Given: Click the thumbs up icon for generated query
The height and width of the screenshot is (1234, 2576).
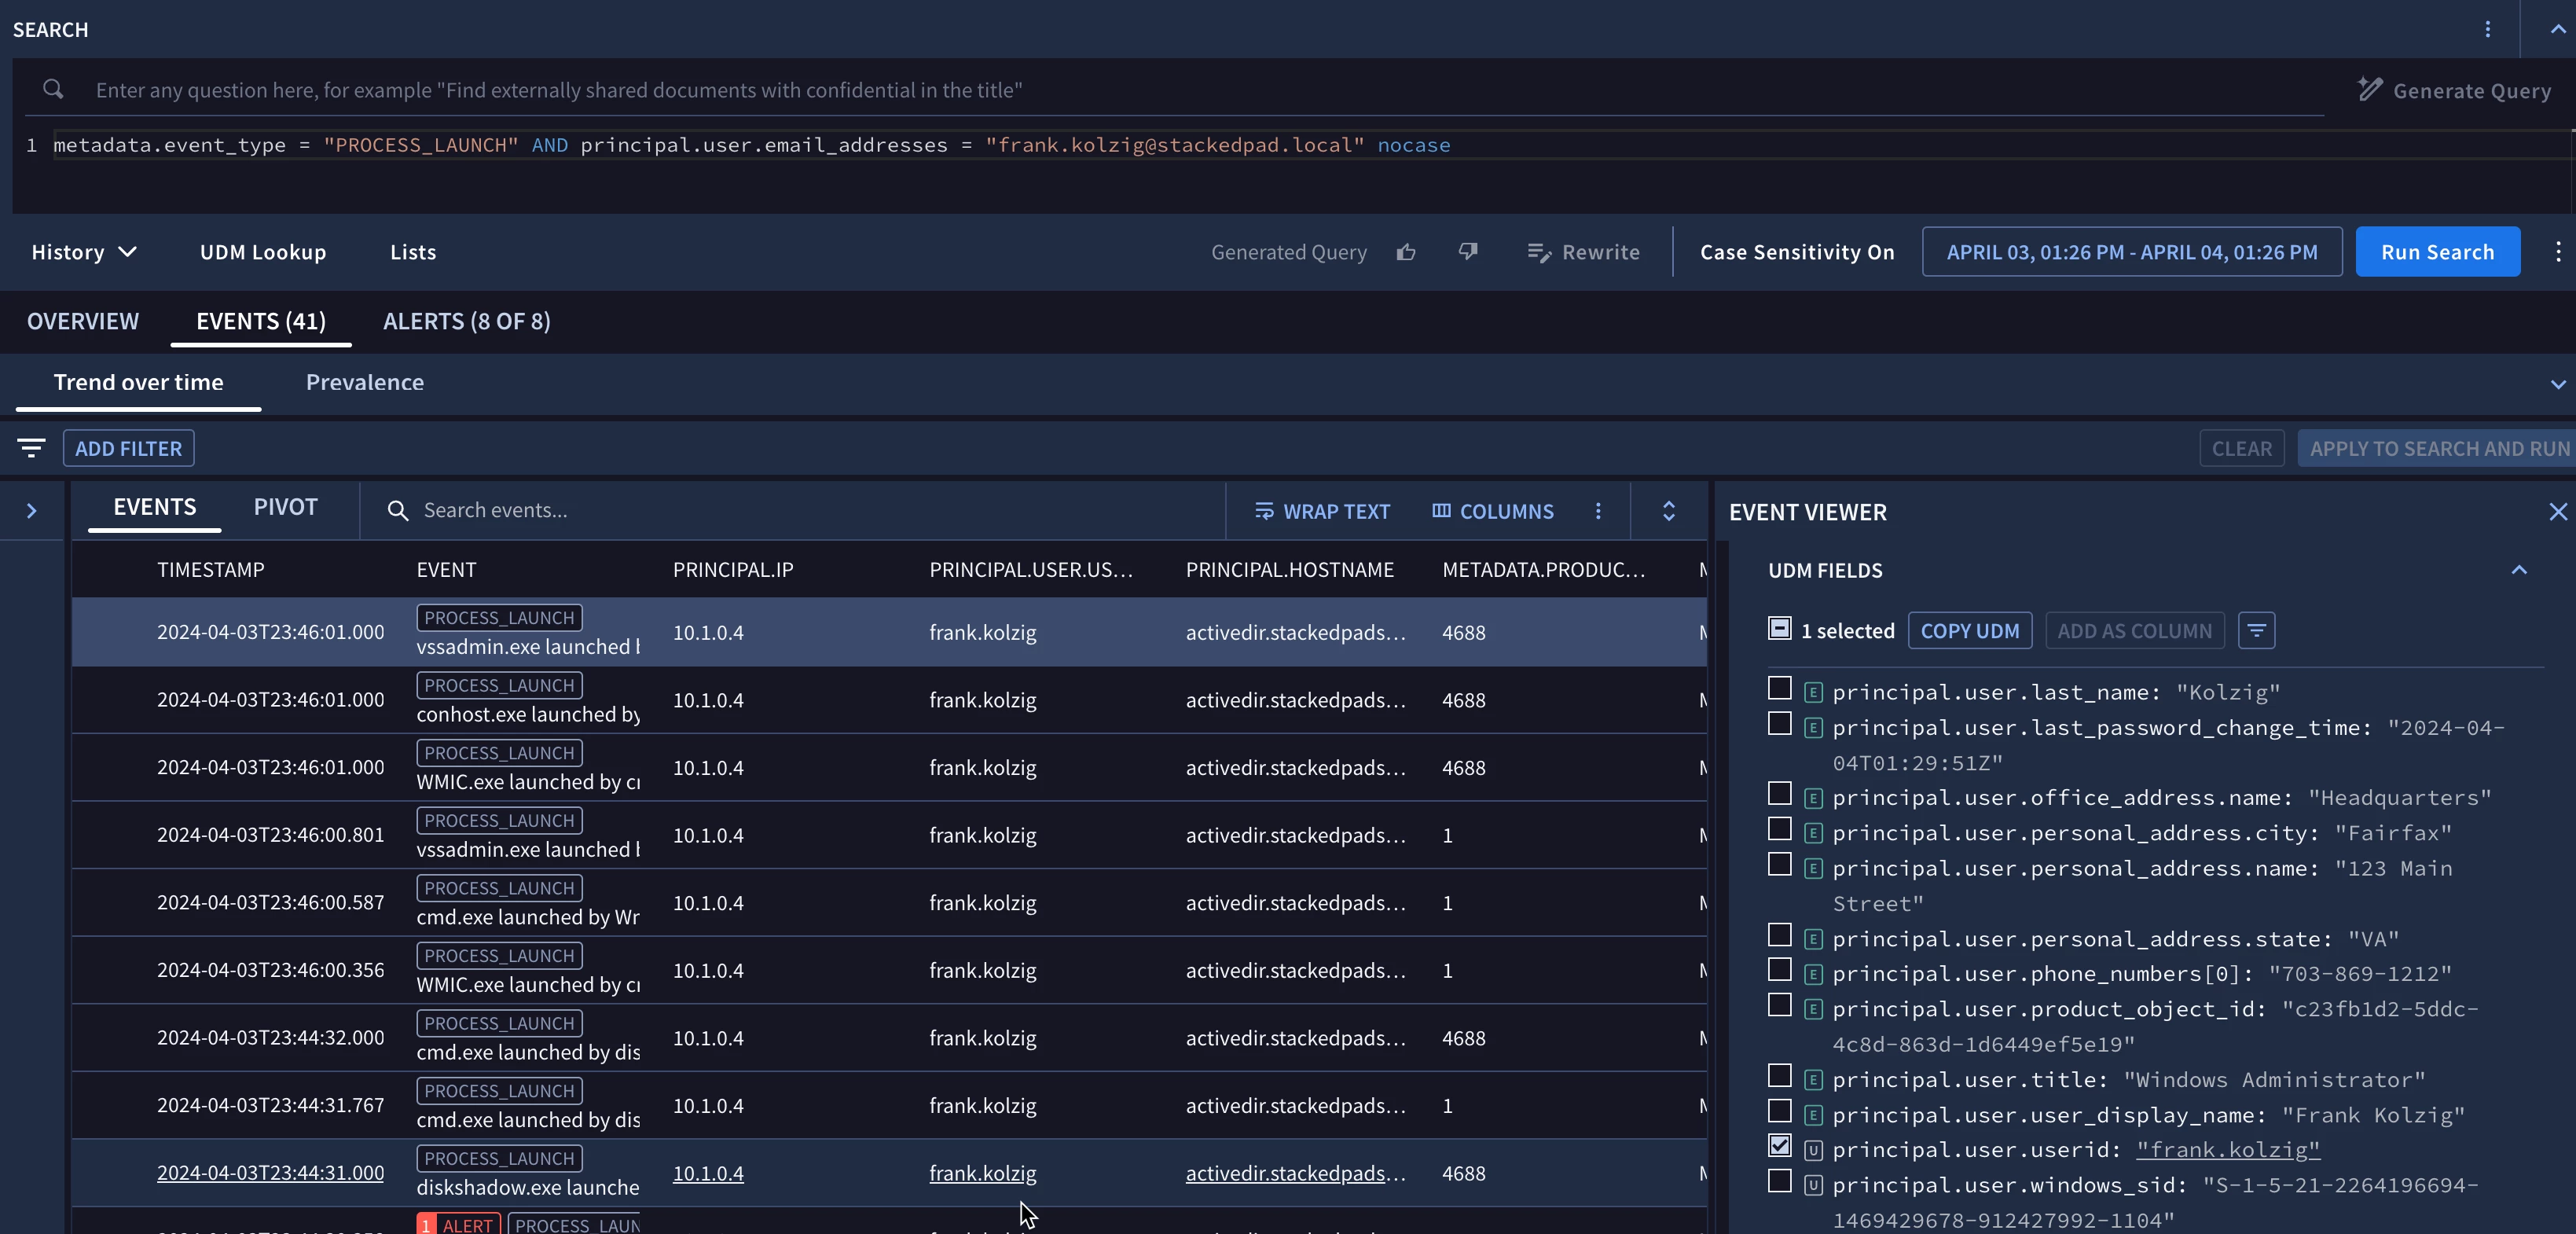Looking at the screenshot, I should (1406, 252).
